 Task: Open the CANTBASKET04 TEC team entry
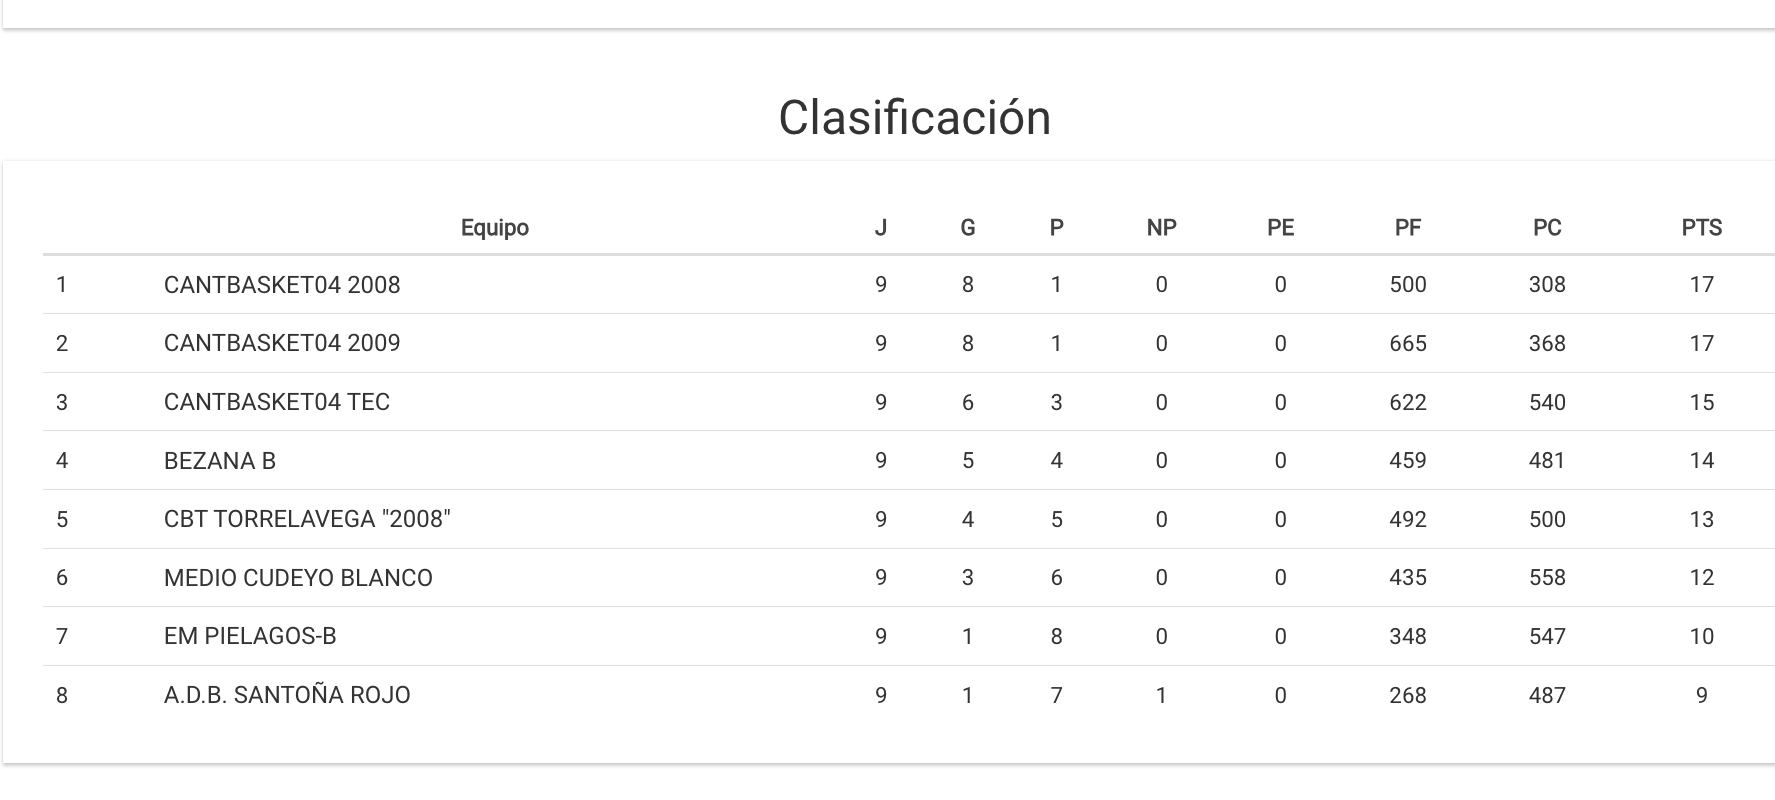click(x=277, y=402)
